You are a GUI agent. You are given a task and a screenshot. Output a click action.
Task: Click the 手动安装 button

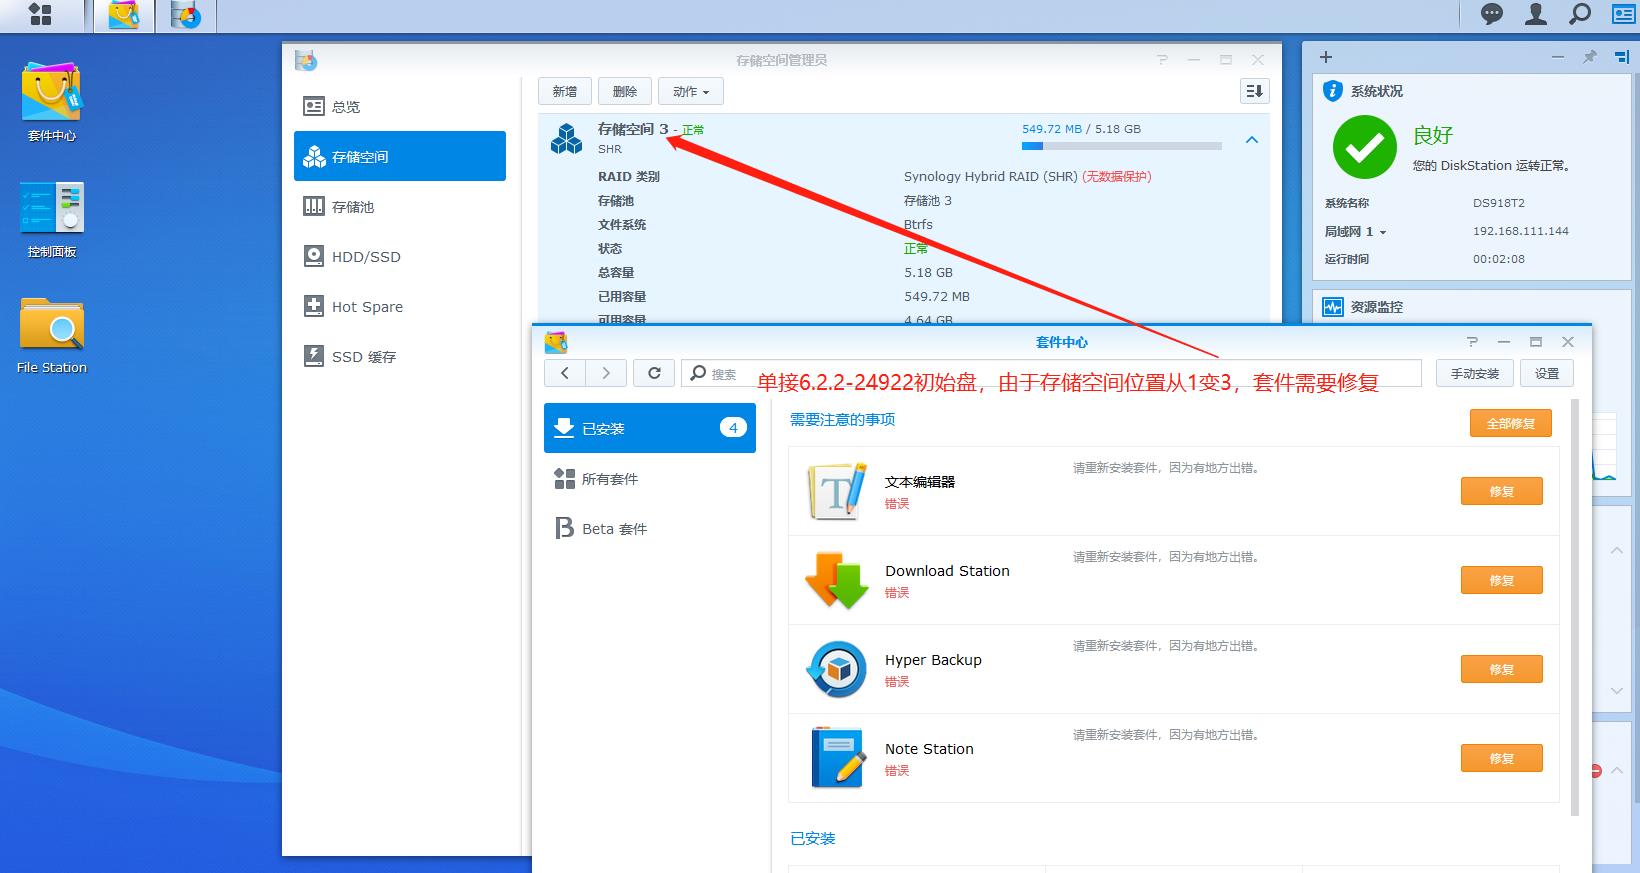pos(1475,373)
